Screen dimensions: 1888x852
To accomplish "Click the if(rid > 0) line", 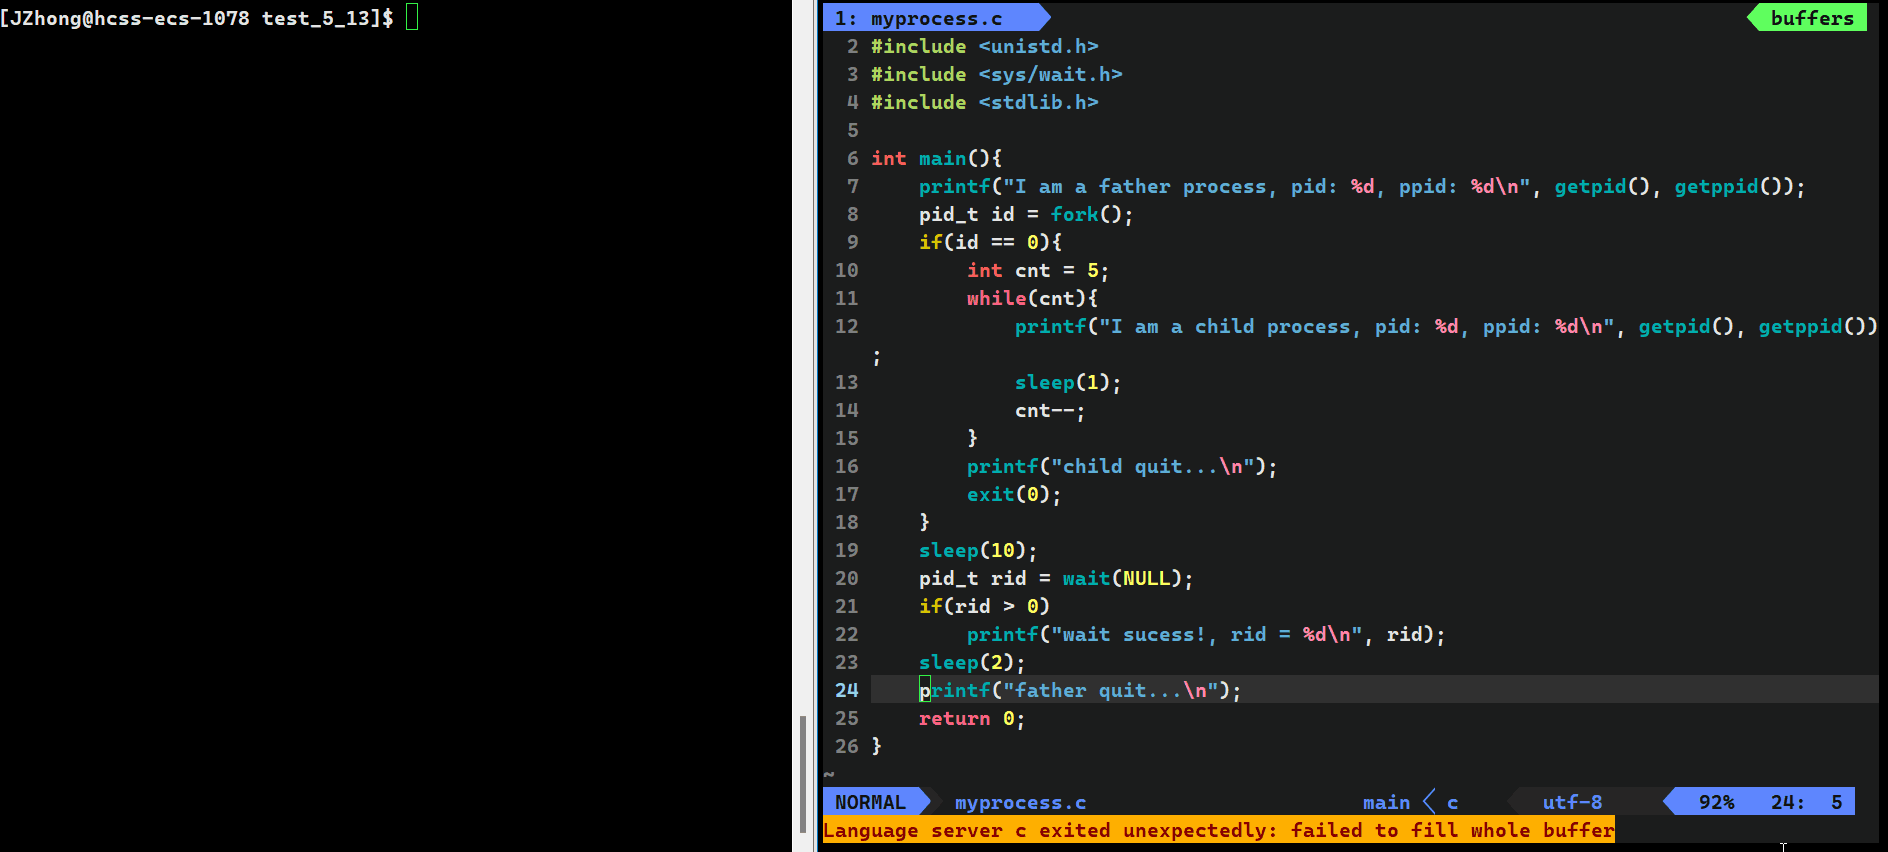I will [984, 606].
